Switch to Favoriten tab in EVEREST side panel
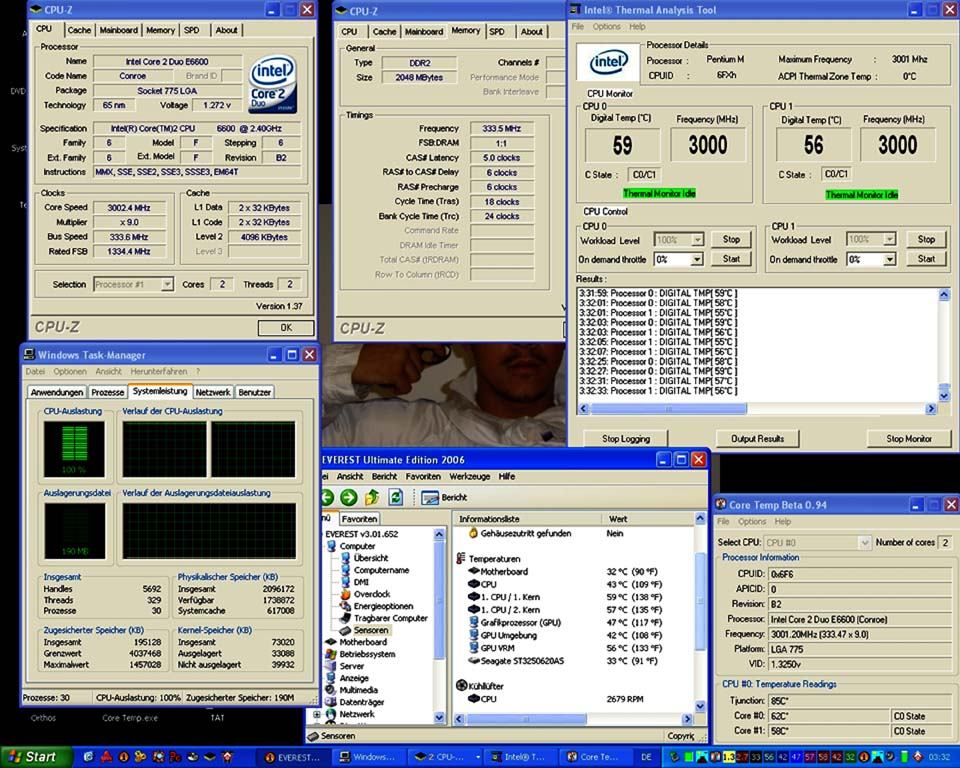The height and width of the screenshot is (768, 960). click(359, 519)
